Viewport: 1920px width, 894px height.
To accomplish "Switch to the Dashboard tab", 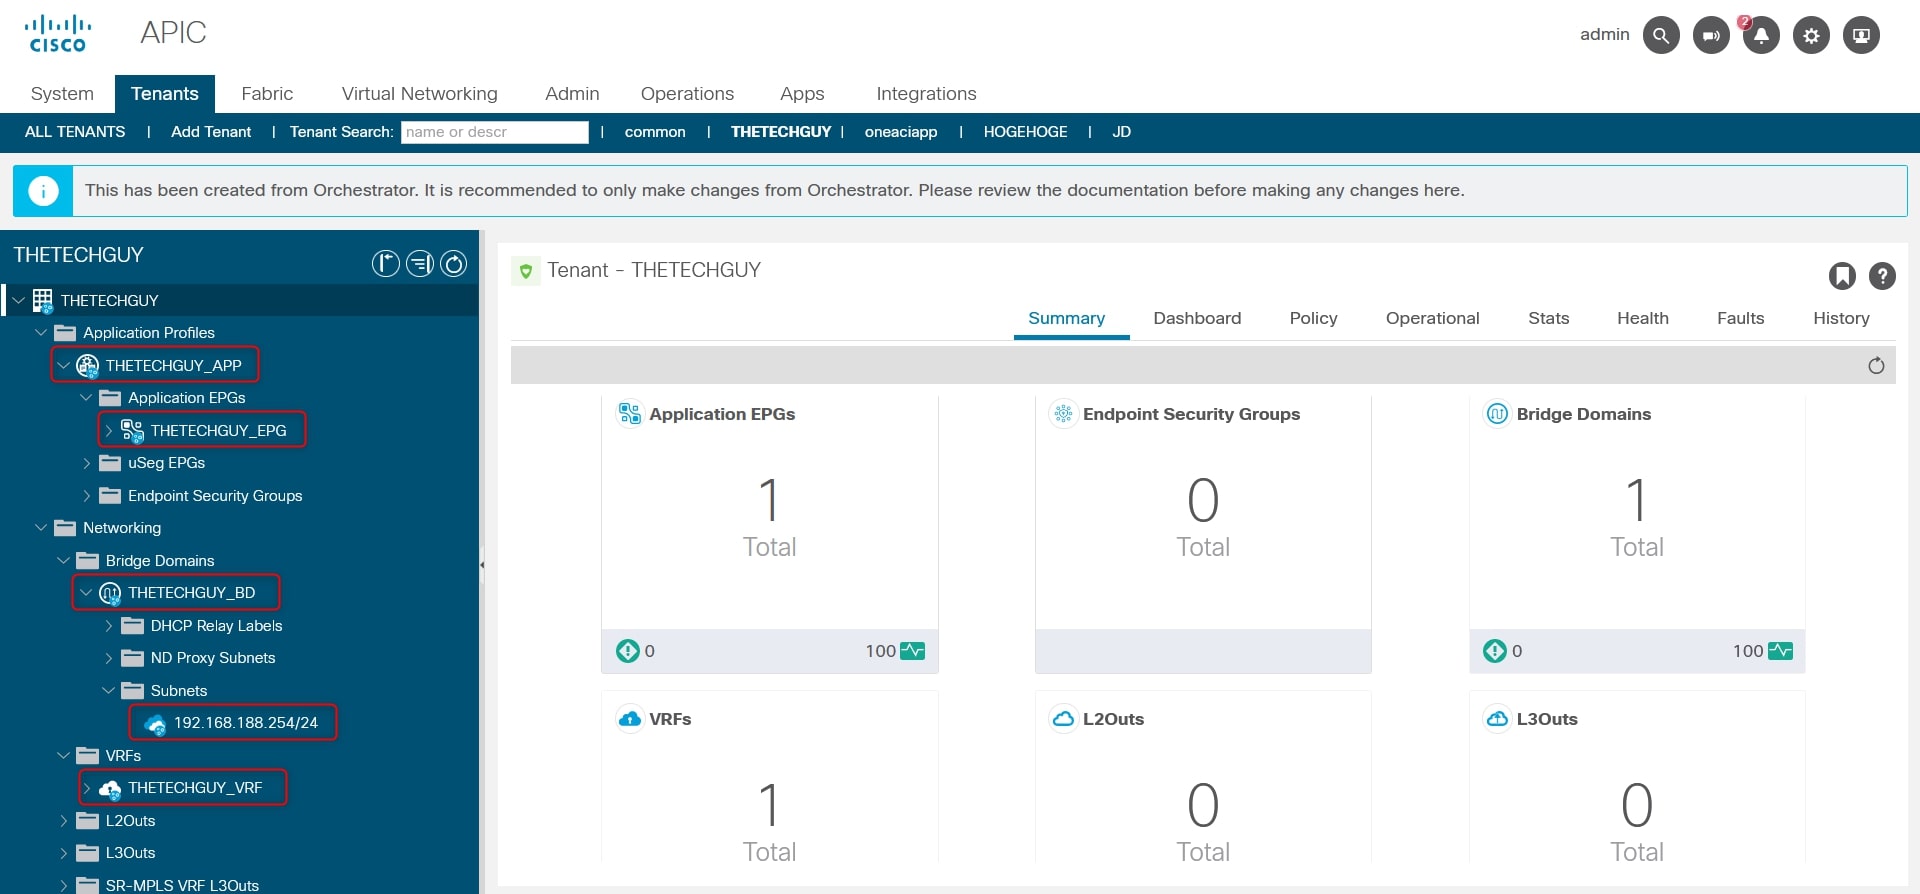I will pos(1197,318).
